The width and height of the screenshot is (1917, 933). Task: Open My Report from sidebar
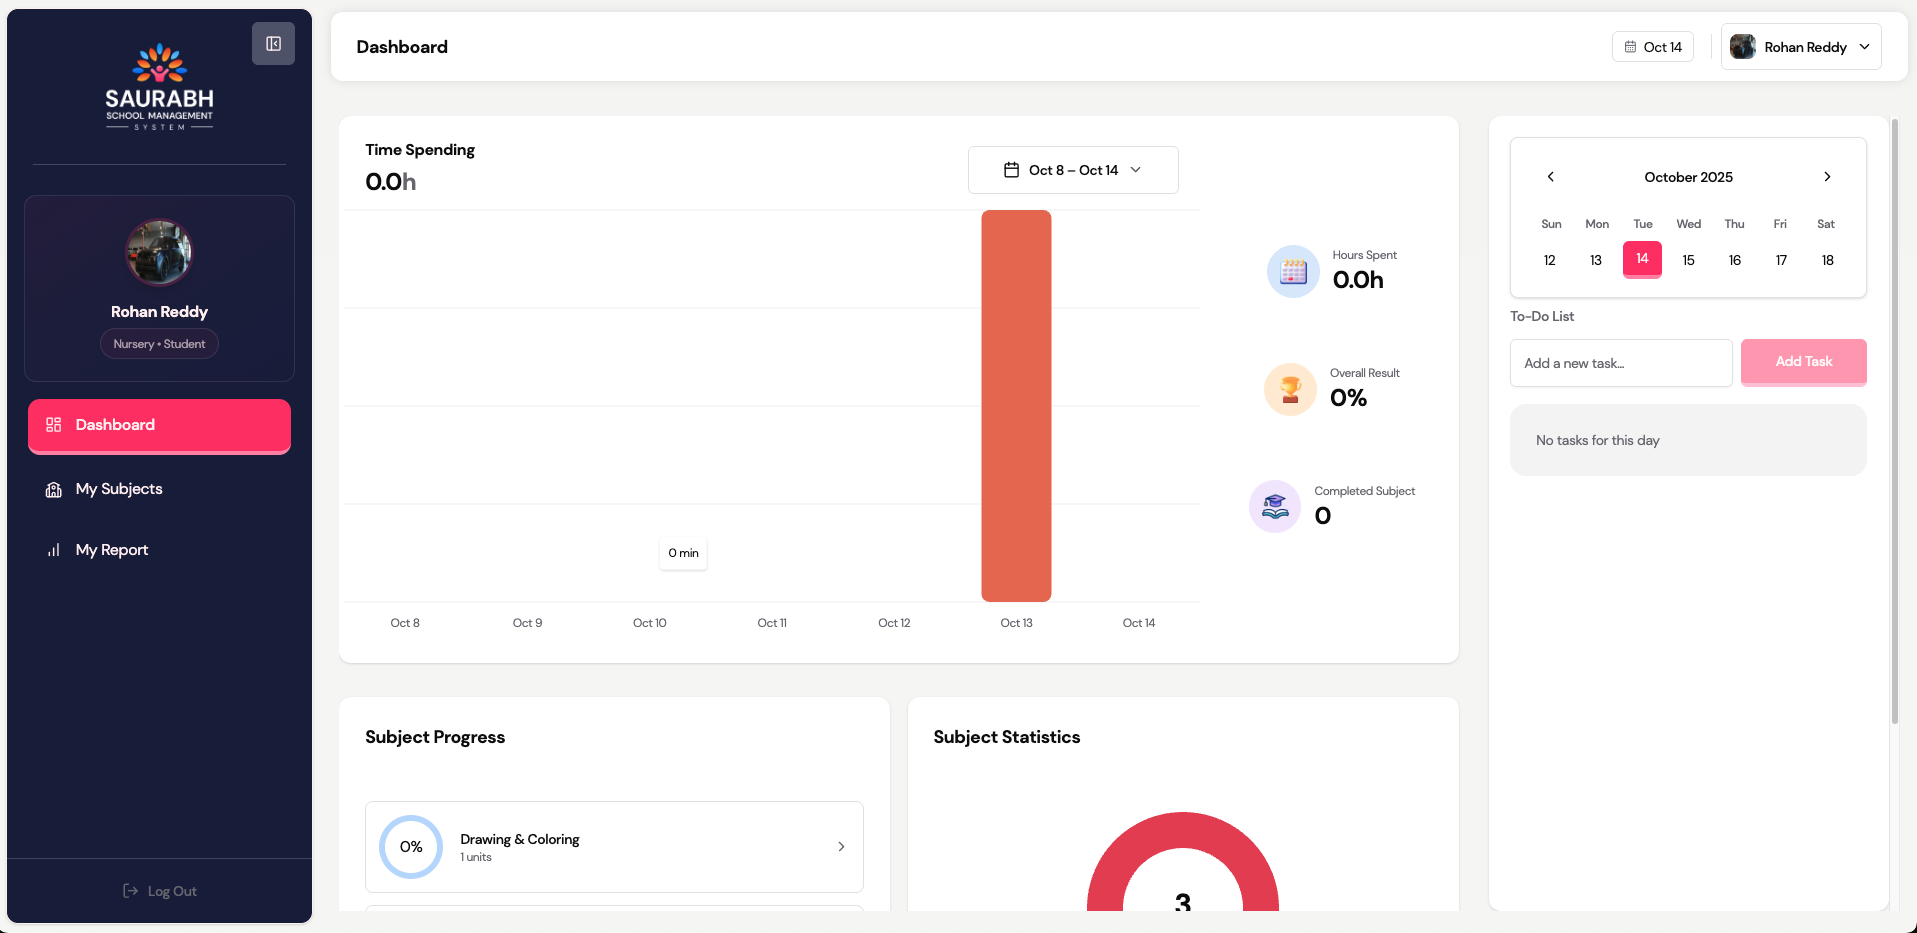[x=112, y=550]
